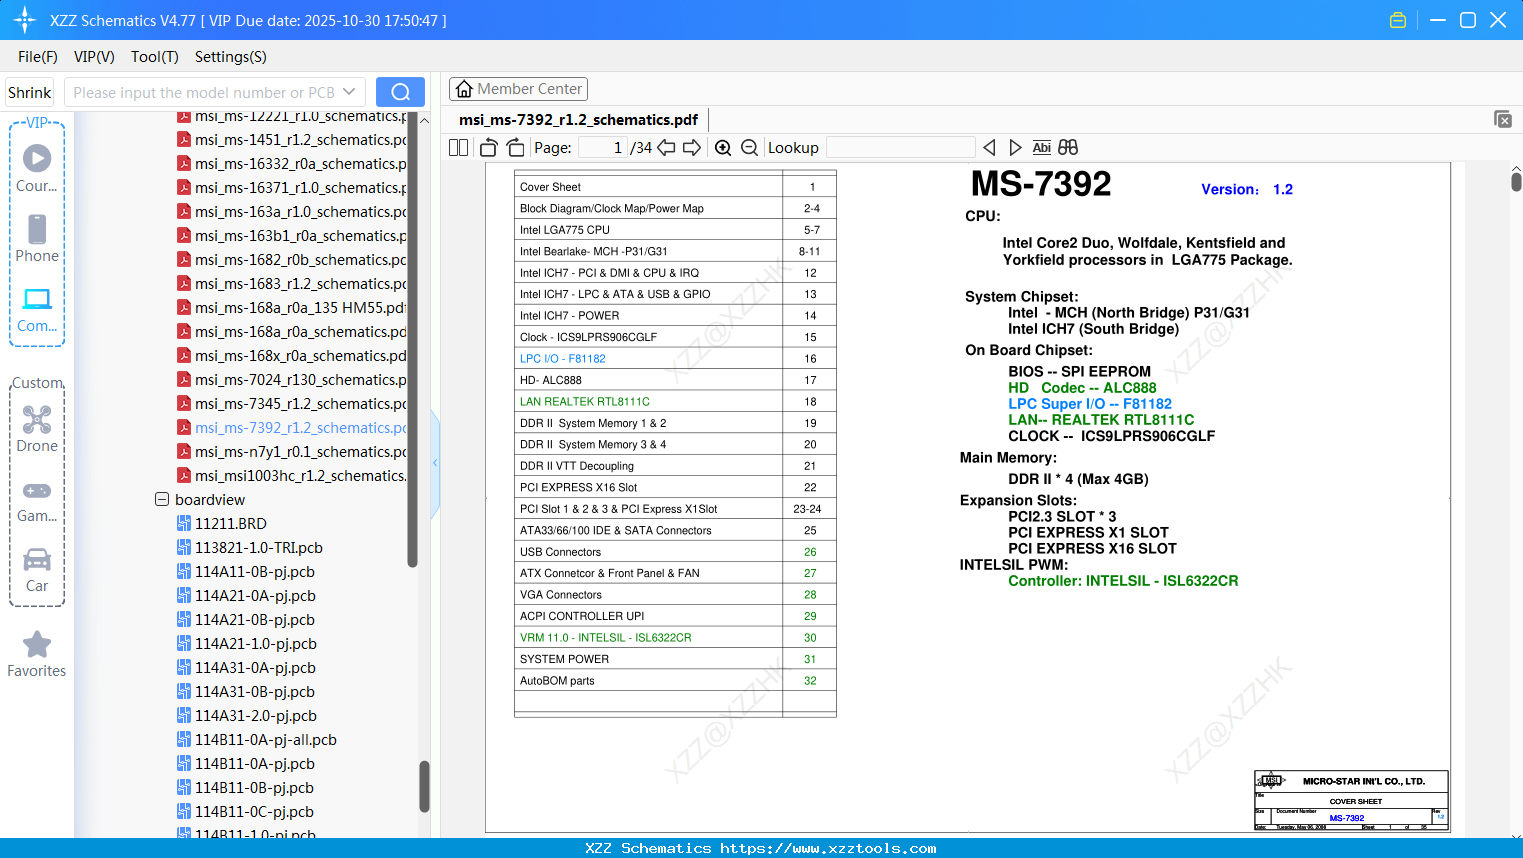Find previous lookup match
1523x858 pixels.
coord(989,148)
